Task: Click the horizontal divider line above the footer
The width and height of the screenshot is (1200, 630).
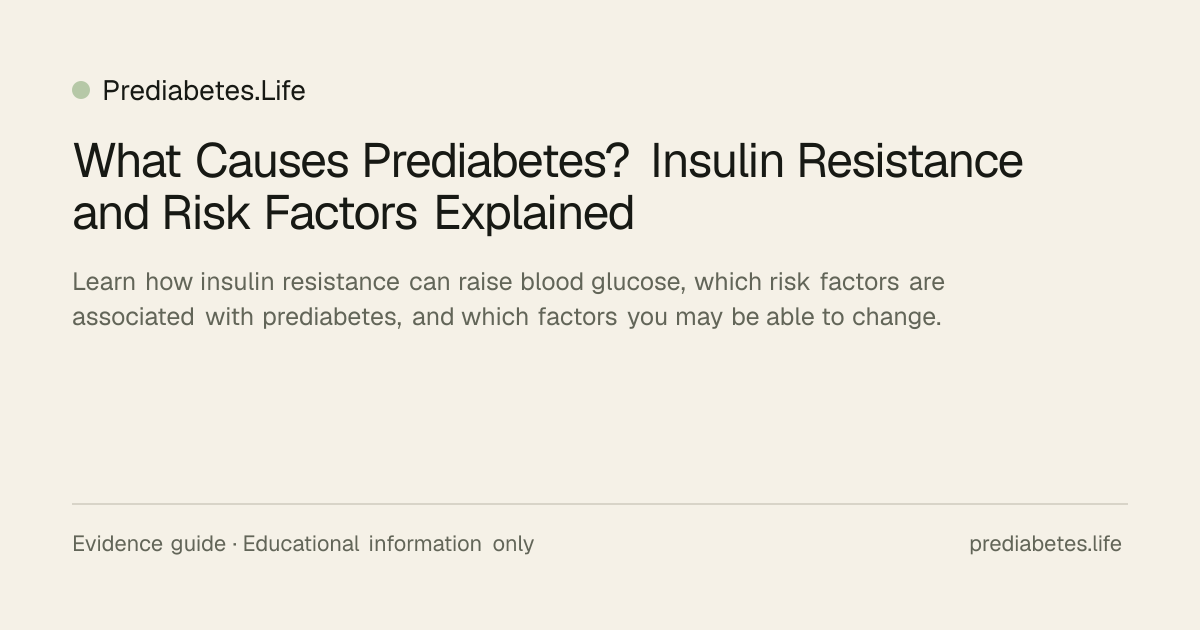Action: click(600, 504)
